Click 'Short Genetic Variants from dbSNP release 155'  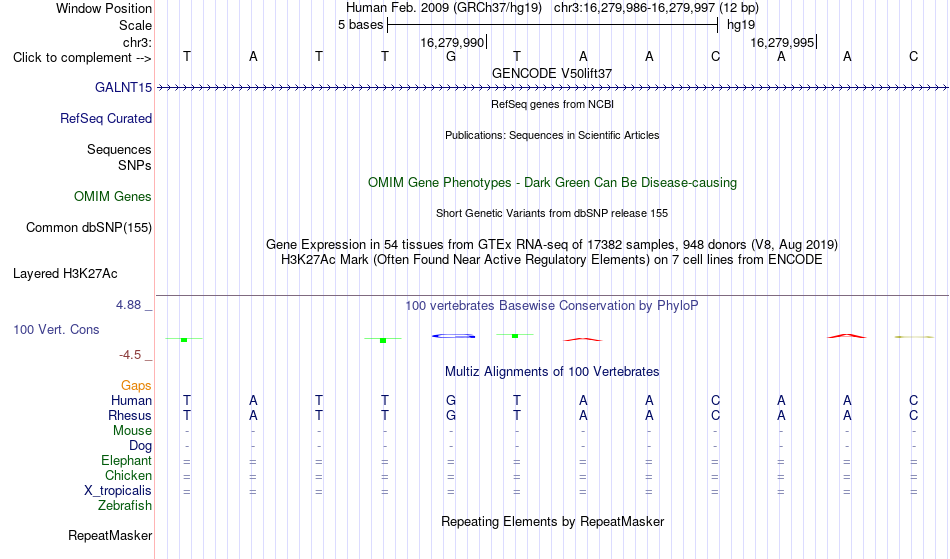pos(552,213)
